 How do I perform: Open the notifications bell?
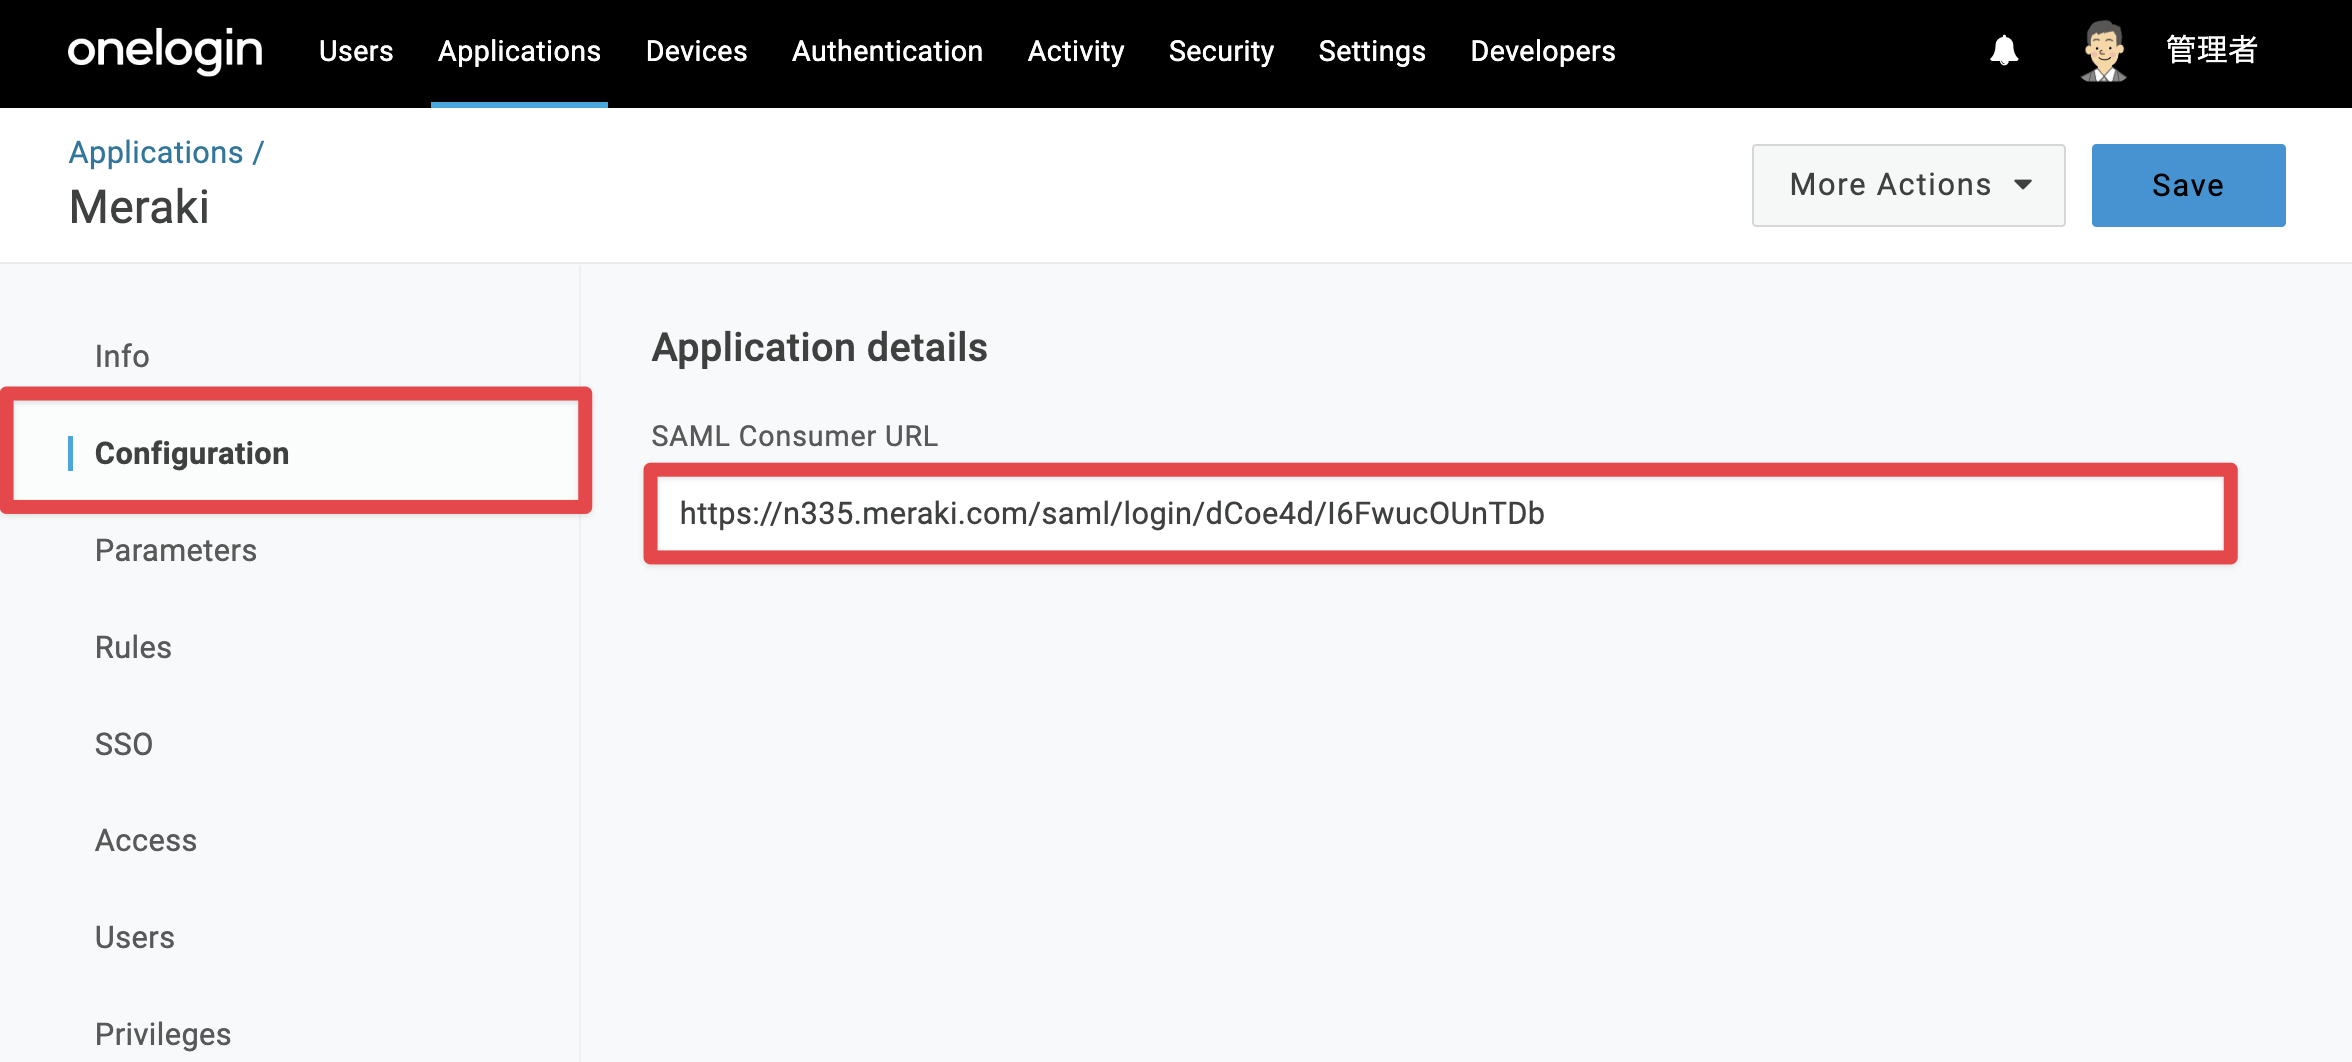2004,50
